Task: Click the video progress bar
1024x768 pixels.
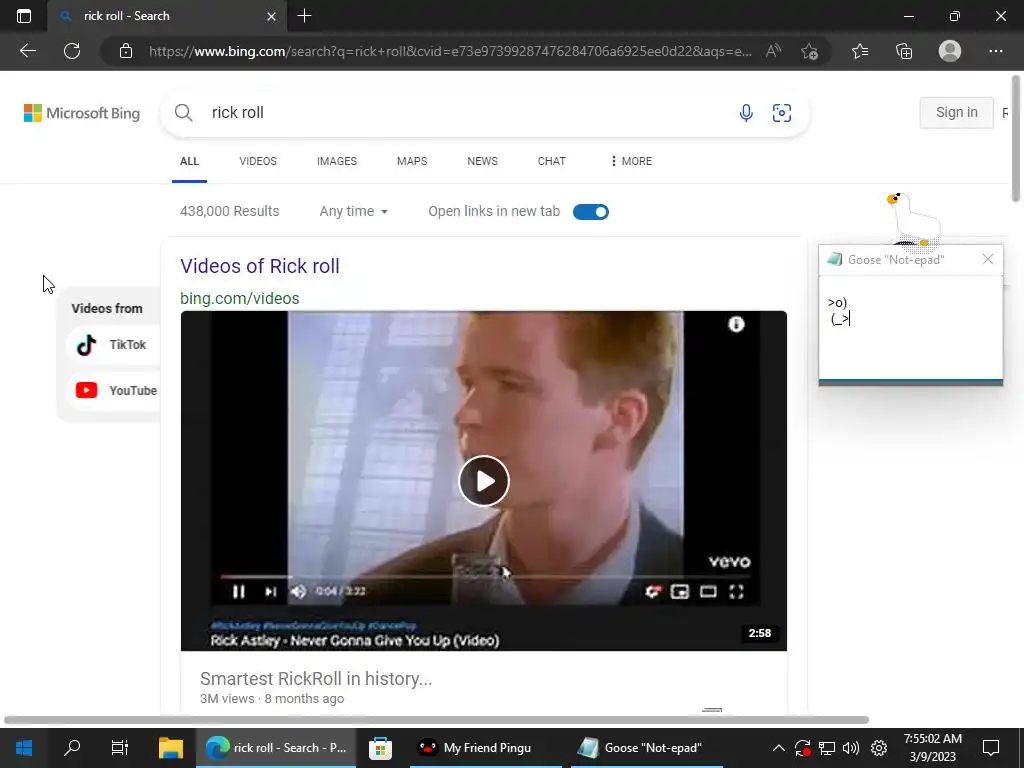Action: click(x=485, y=577)
